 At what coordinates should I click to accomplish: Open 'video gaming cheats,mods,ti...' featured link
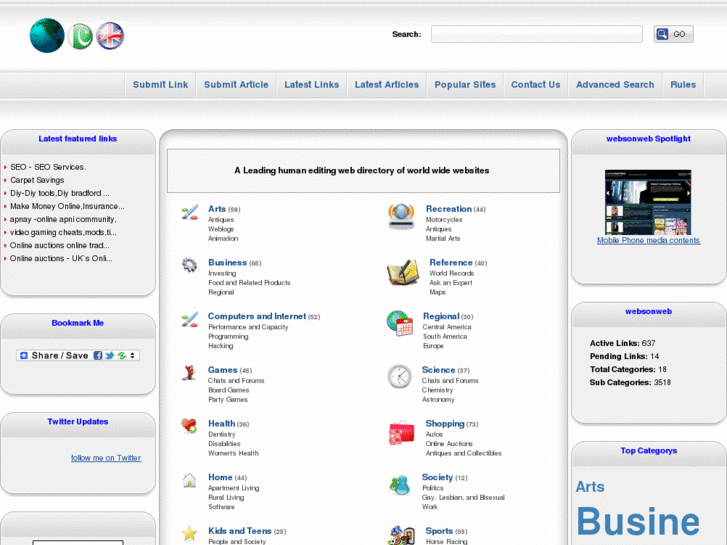pyautogui.click(x=63, y=232)
